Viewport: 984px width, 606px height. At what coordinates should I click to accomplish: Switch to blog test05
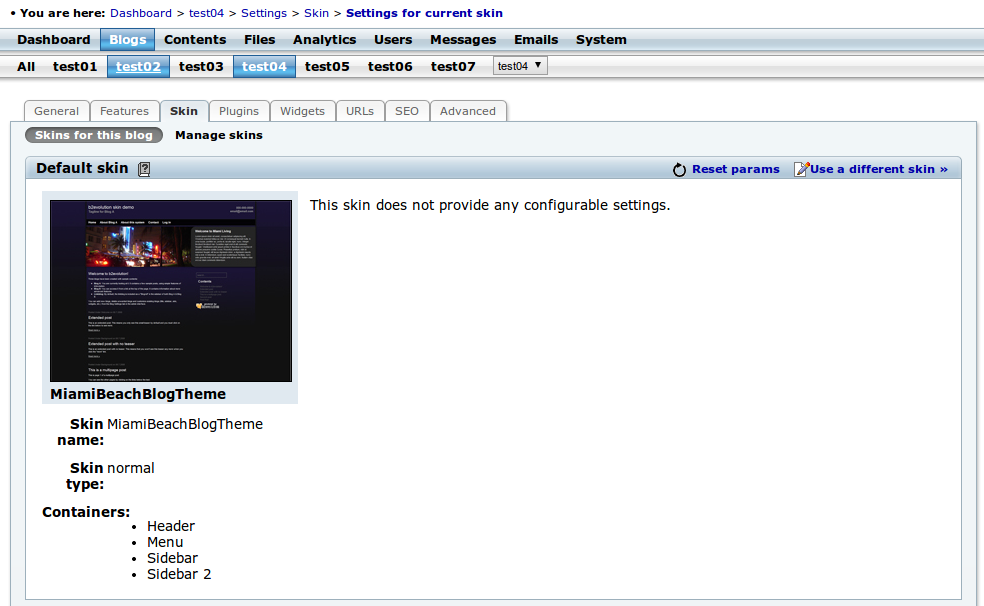click(327, 66)
